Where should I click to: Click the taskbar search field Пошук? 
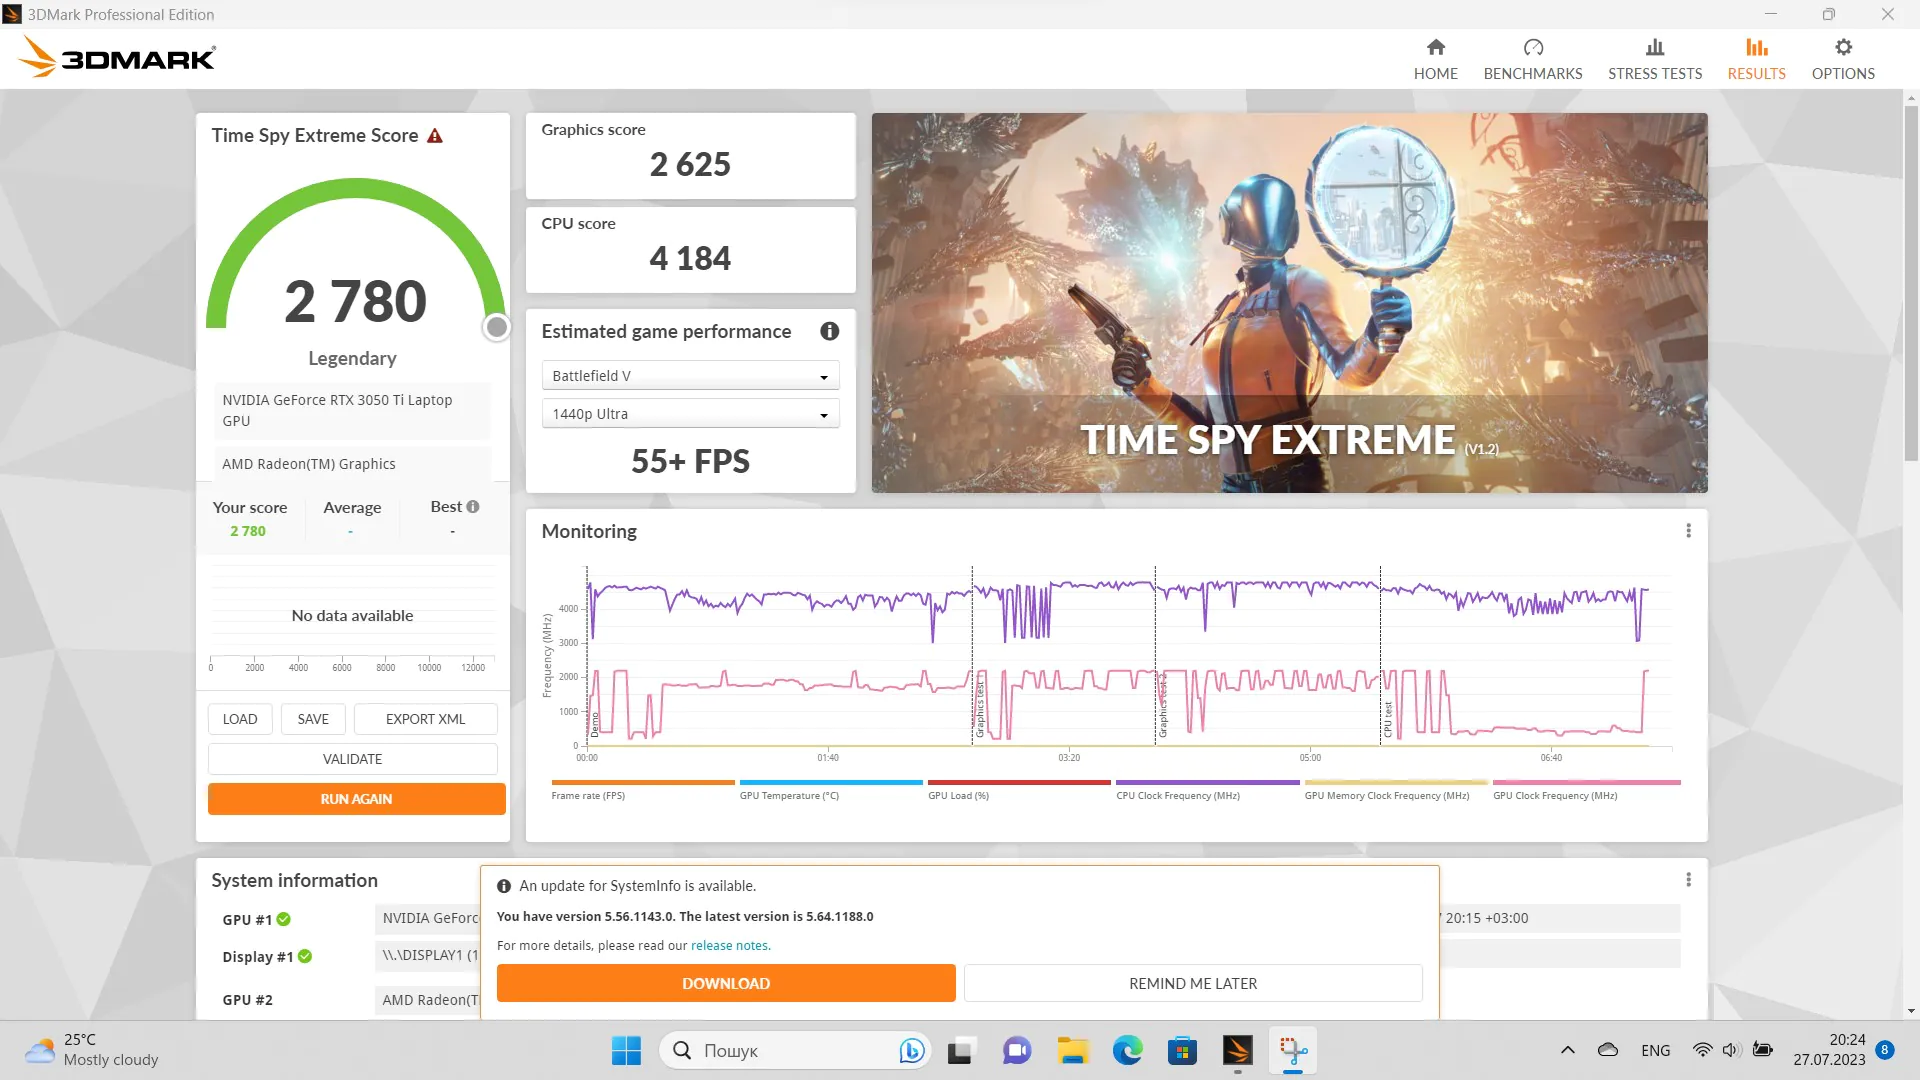pyautogui.click(x=795, y=1050)
